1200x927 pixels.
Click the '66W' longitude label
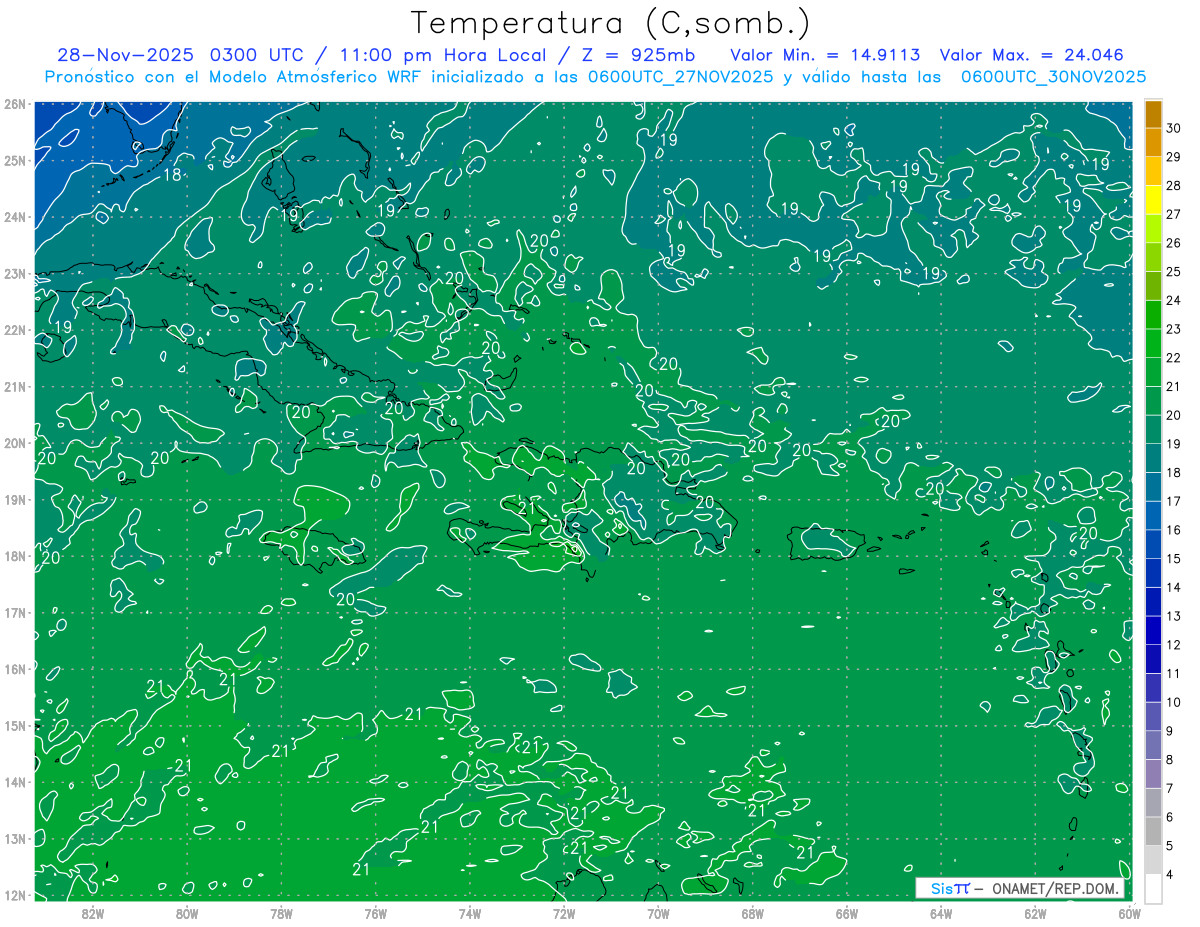[x=847, y=913]
